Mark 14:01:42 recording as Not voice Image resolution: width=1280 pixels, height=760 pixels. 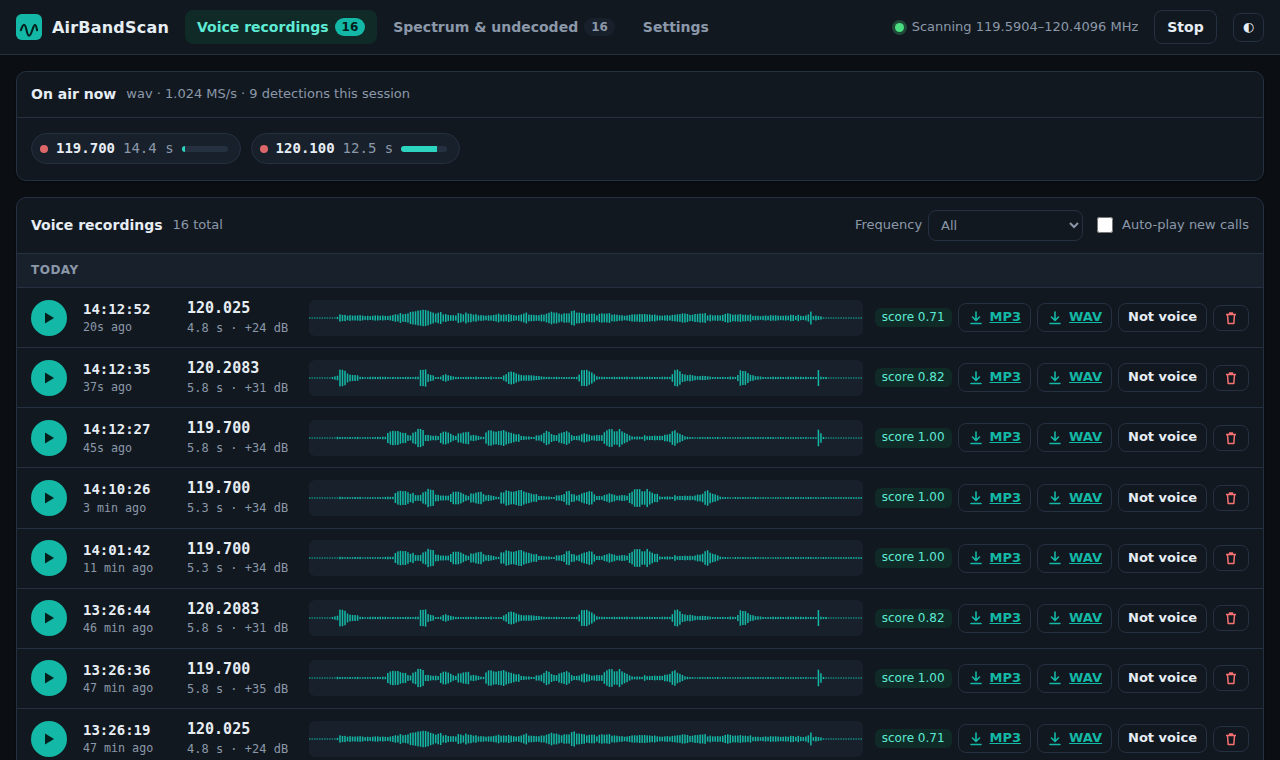pyautogui.click(x=1162, y=558)
